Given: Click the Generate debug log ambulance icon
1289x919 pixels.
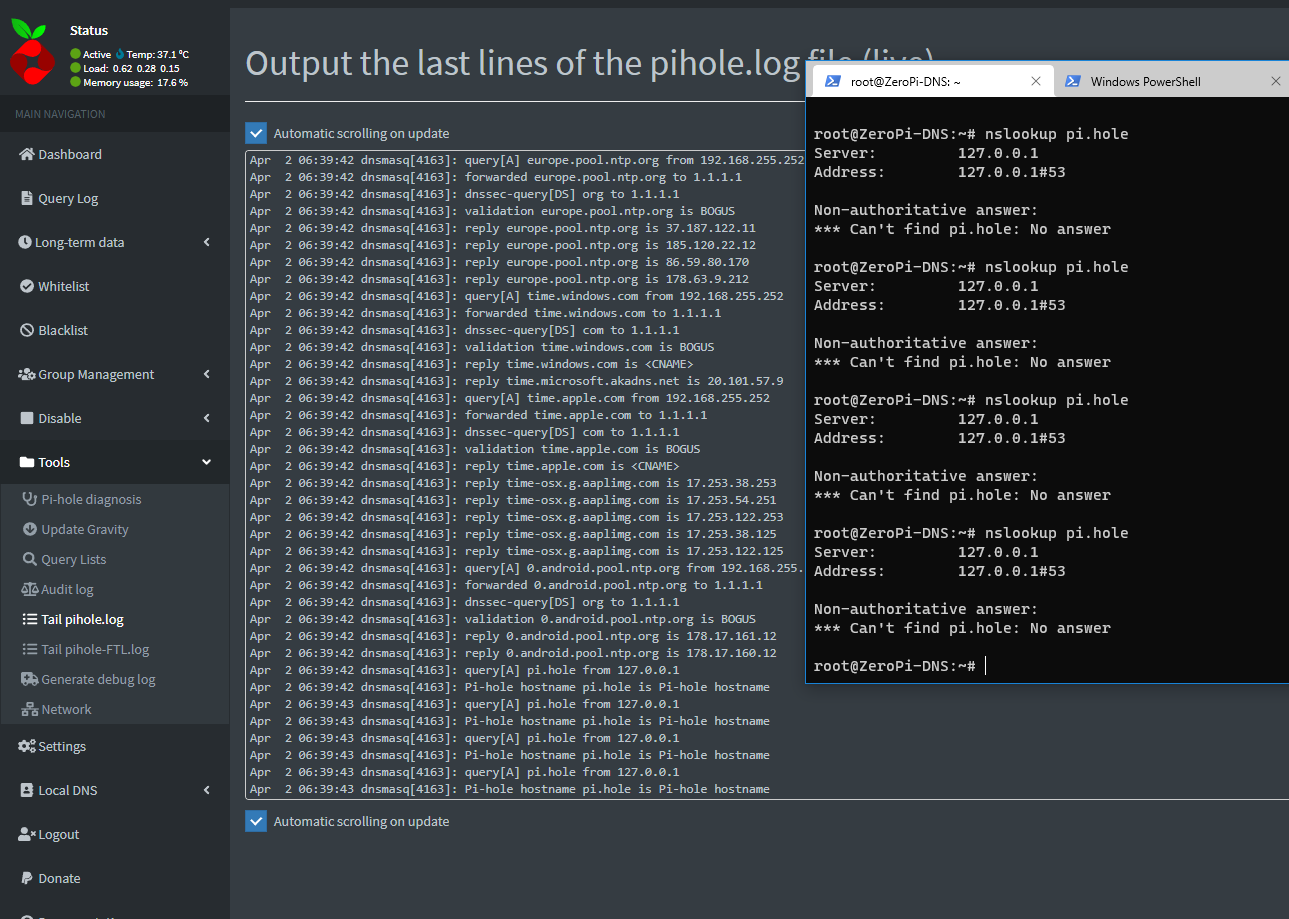Looking at the screenshot, I should 30,679.
